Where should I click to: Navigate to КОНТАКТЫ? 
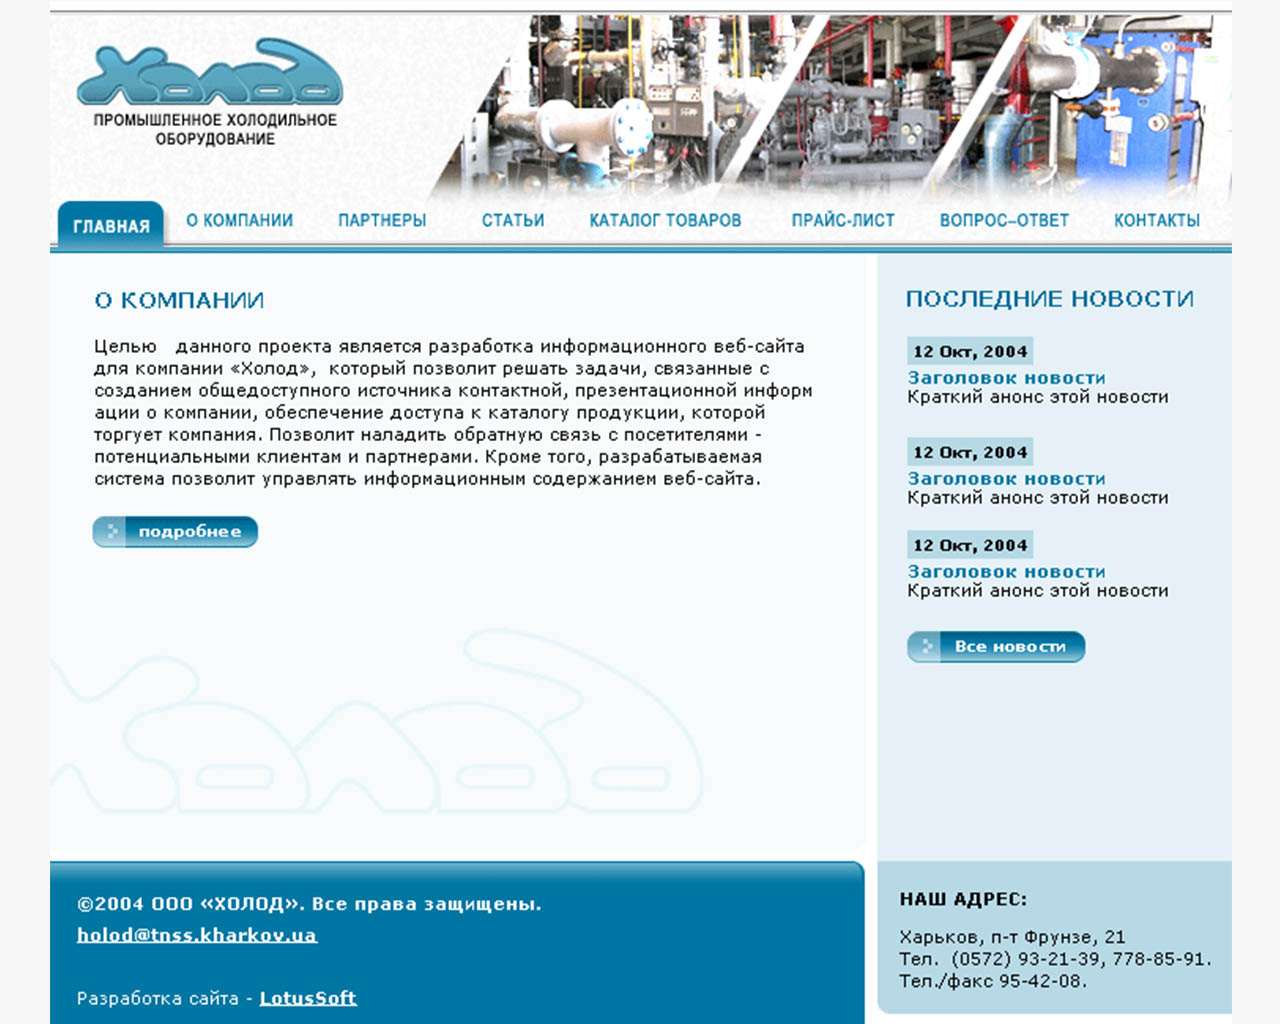pyautogui.click(x=1157, y=220)
